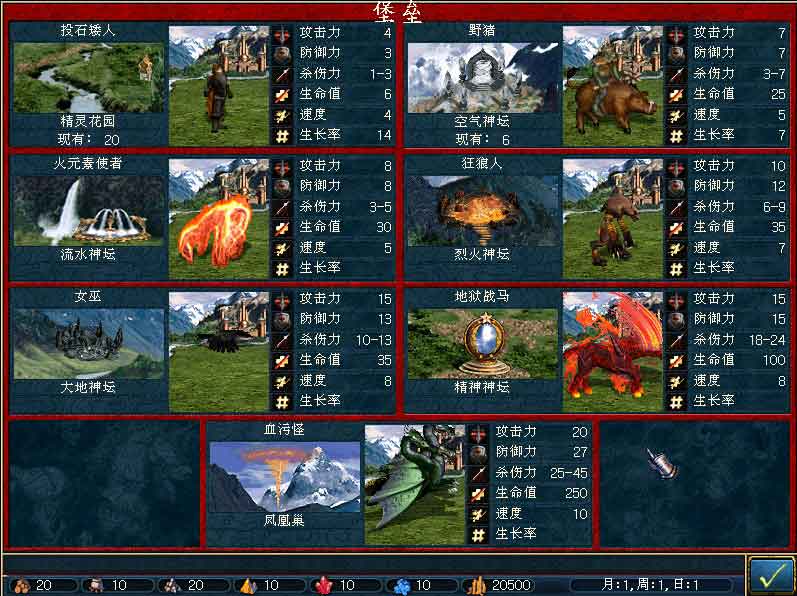Select the 投石矮人 creature portrait
This screenshot has width=797, height=596.
pyautogui.click(x=219, y=86)
